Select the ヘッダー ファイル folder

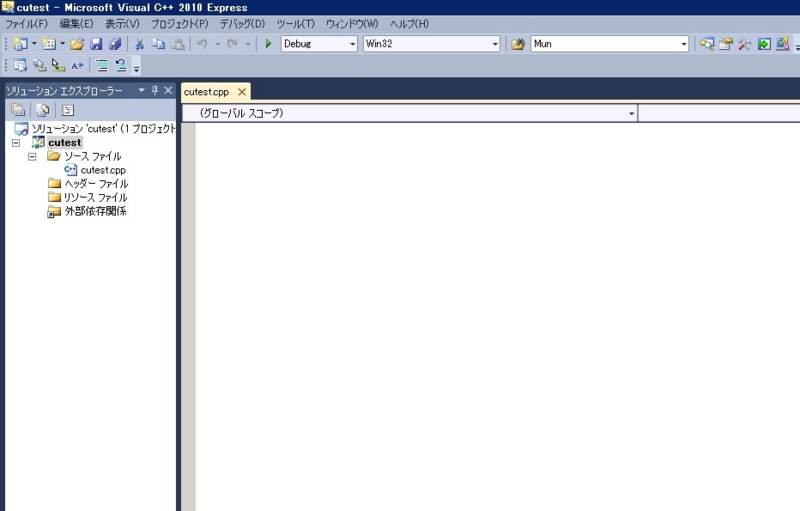click(96, 184)
